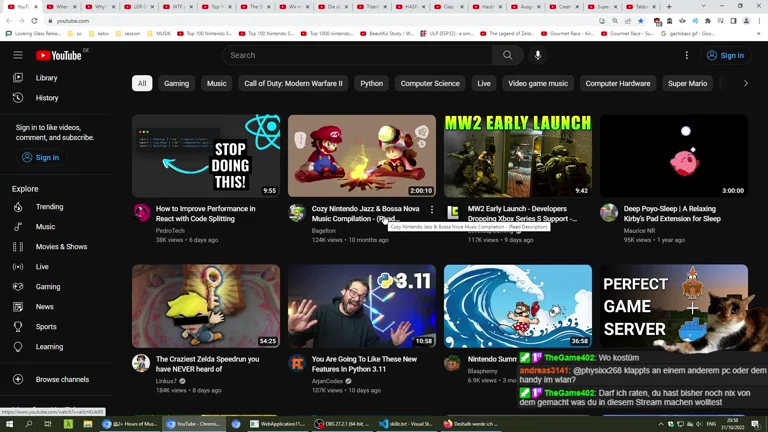Click Sign in button in the sidebar
Screen dimensions: 768x432
pos(41,158)
